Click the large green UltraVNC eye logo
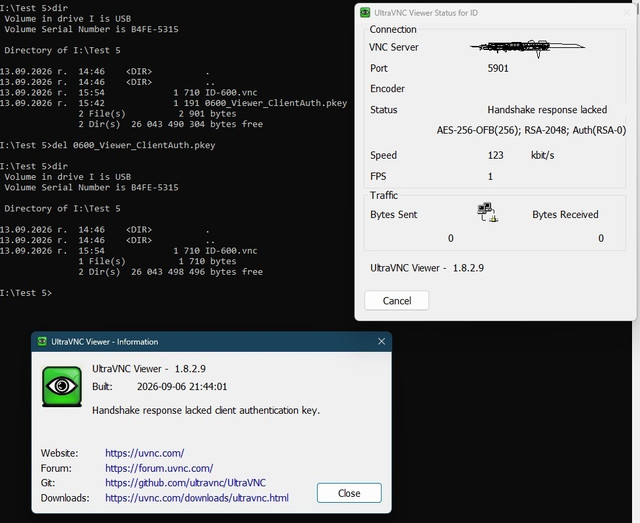 [x=62, y=386]
